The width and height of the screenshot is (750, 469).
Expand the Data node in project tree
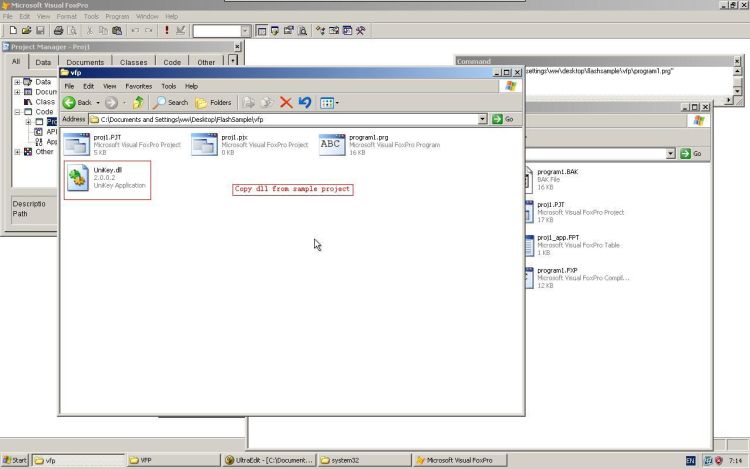(17, 82)
